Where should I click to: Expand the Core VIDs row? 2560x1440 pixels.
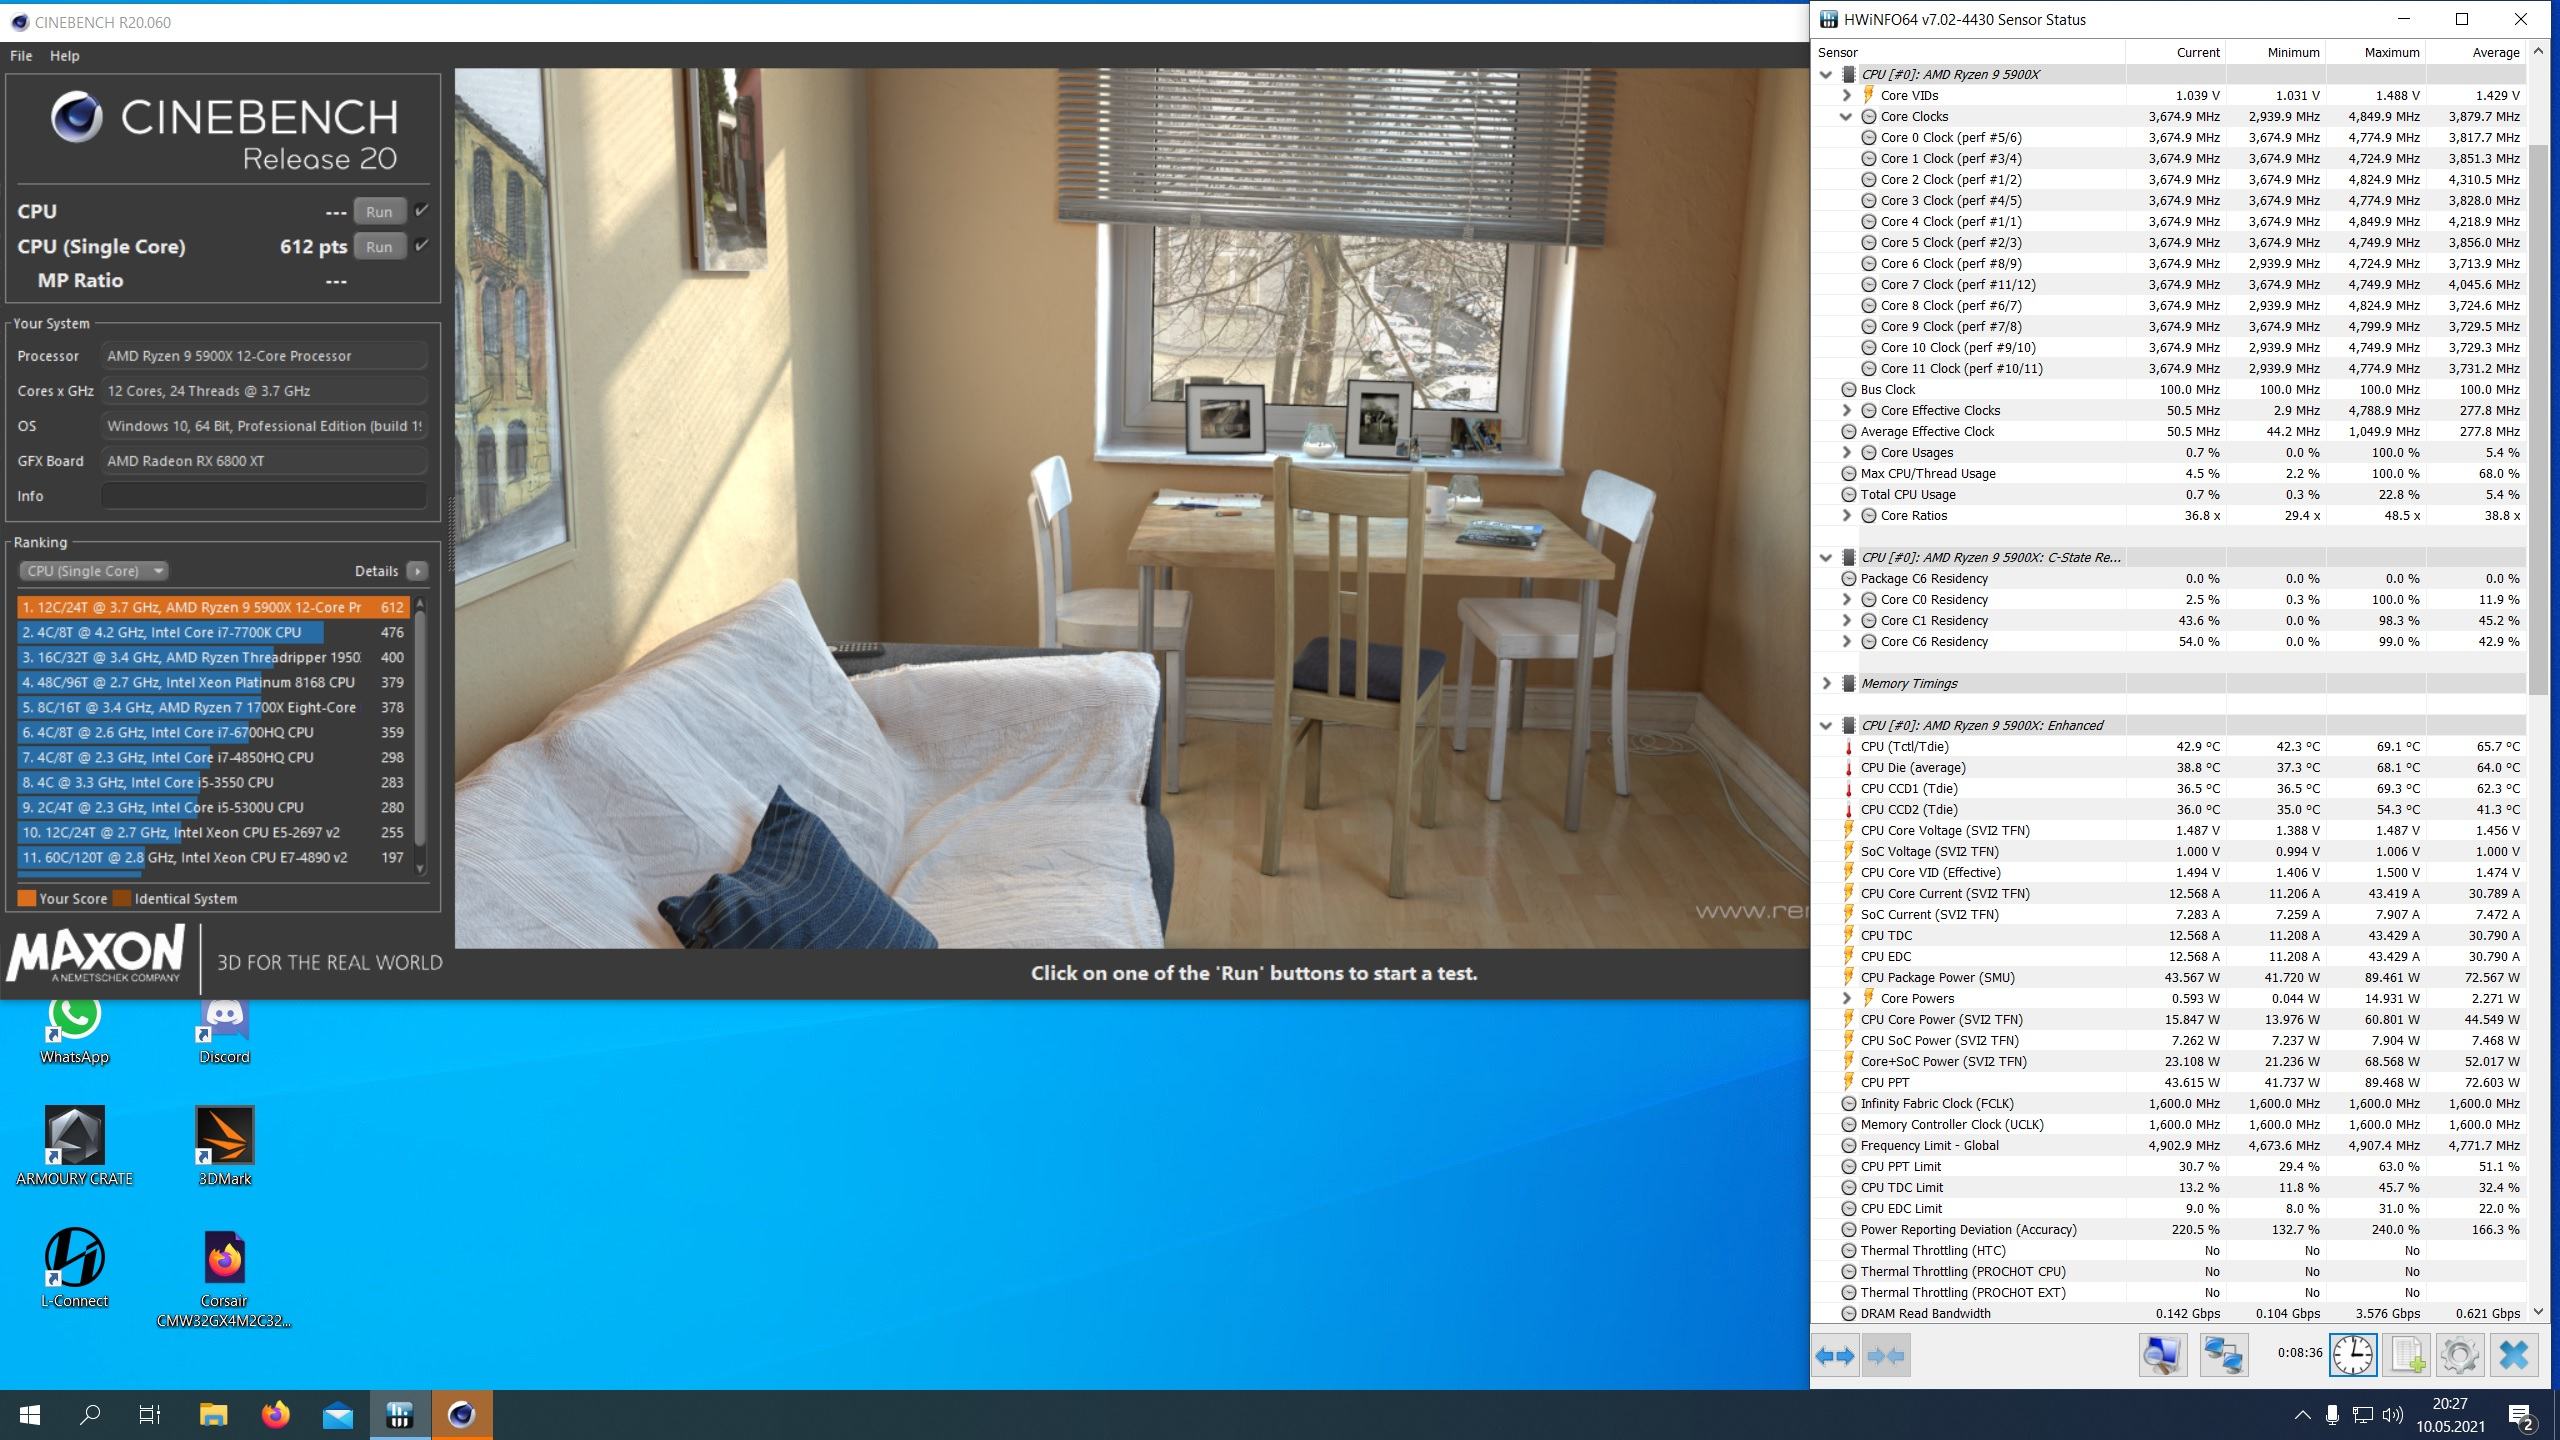[1846, 95]
